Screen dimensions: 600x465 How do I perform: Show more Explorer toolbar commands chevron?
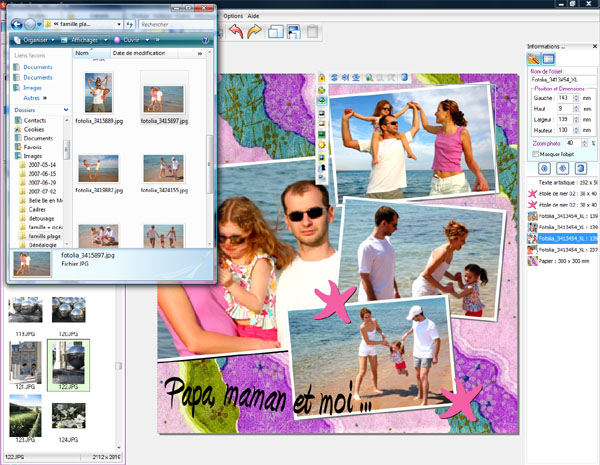tap(158, 40)
